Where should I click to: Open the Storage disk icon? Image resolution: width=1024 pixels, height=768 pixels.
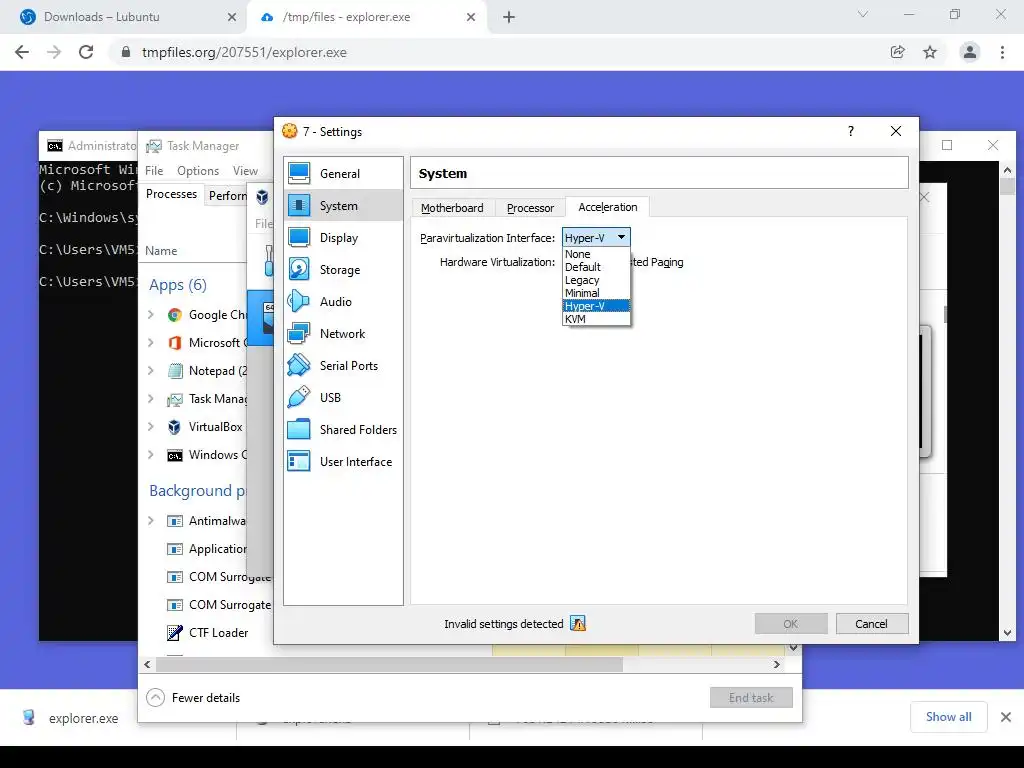pyautogui.click(x=299, y=269)
